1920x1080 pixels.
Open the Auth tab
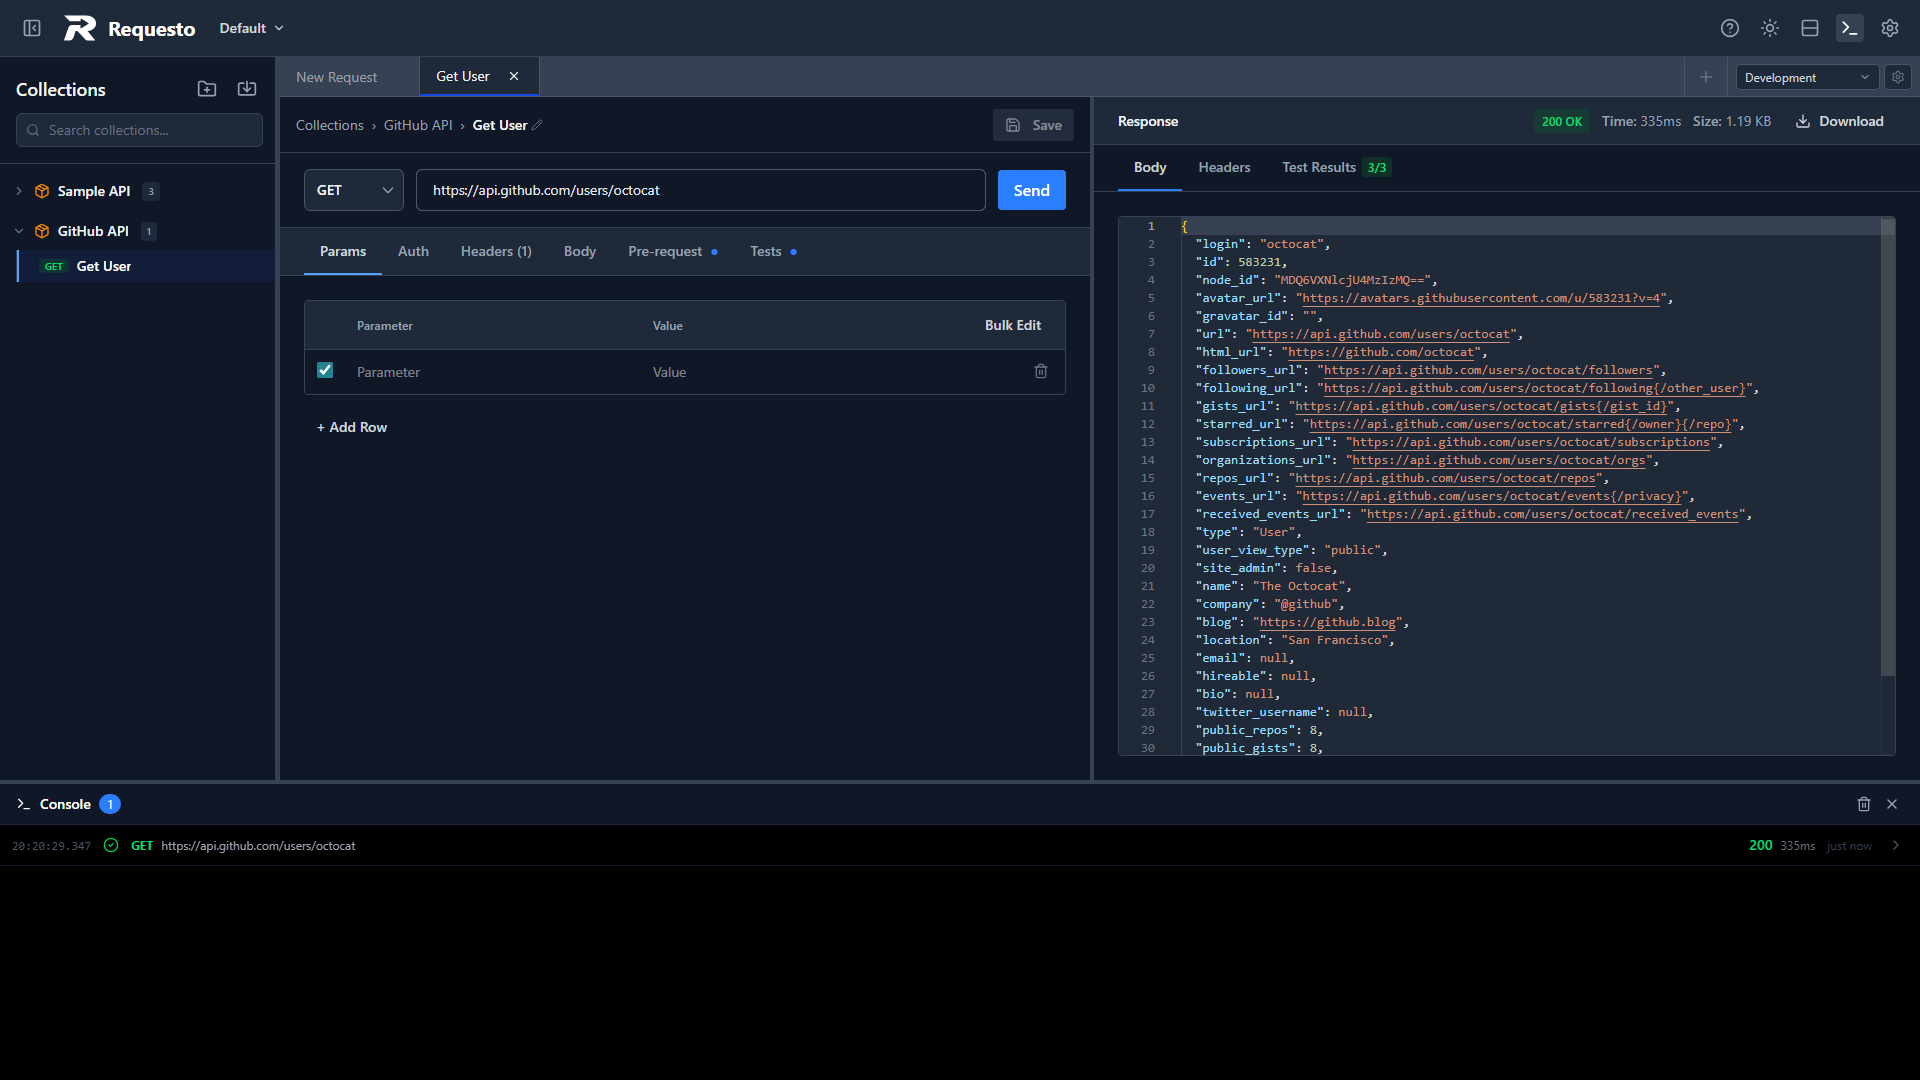point(413,251)
